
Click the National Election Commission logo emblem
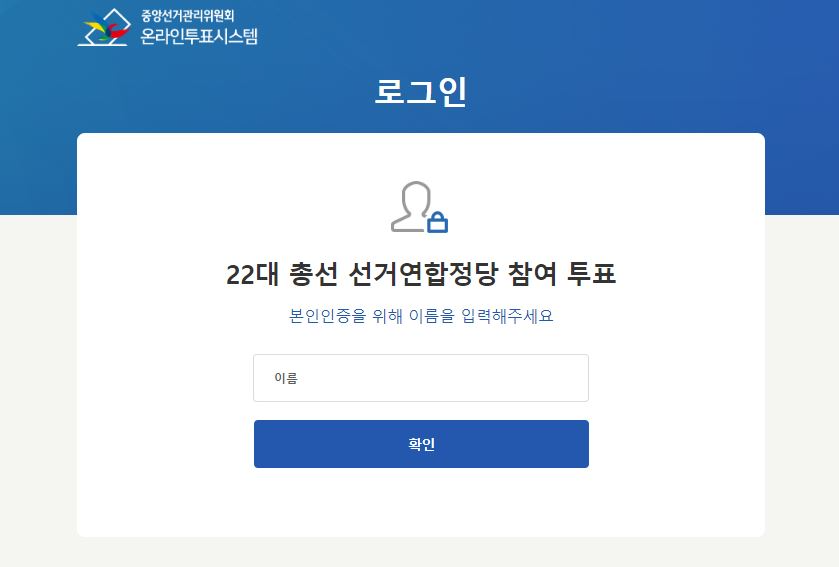click(x=104, y=27)
